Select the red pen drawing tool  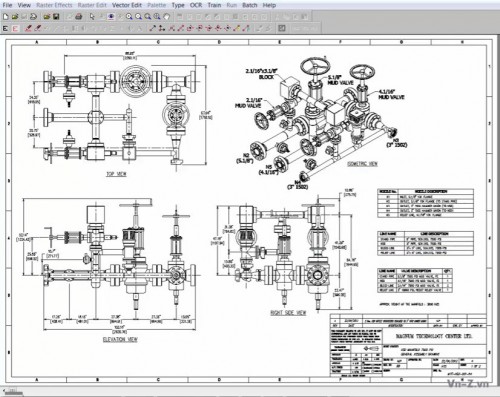(28, 29)
